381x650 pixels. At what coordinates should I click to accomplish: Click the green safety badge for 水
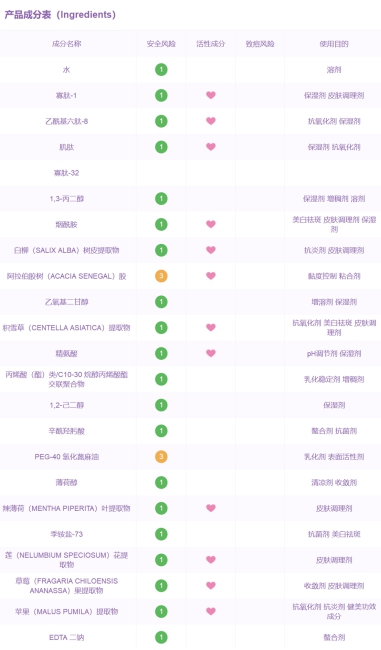(161, 70)
